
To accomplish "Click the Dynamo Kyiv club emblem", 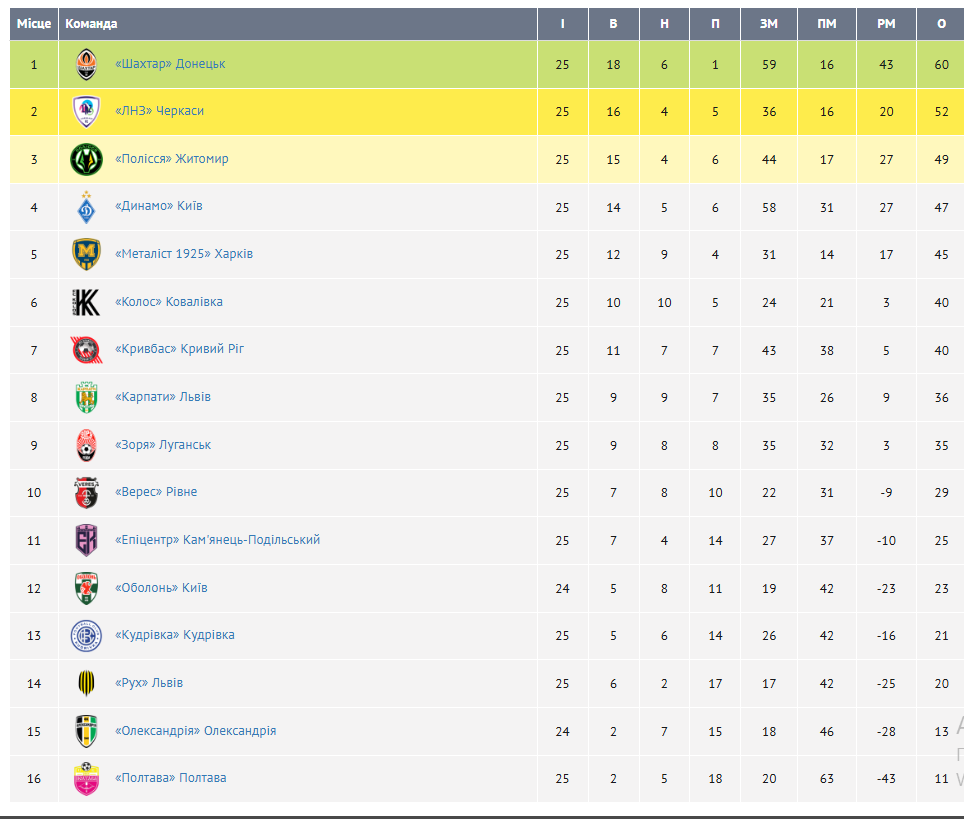I will [87, 207].
